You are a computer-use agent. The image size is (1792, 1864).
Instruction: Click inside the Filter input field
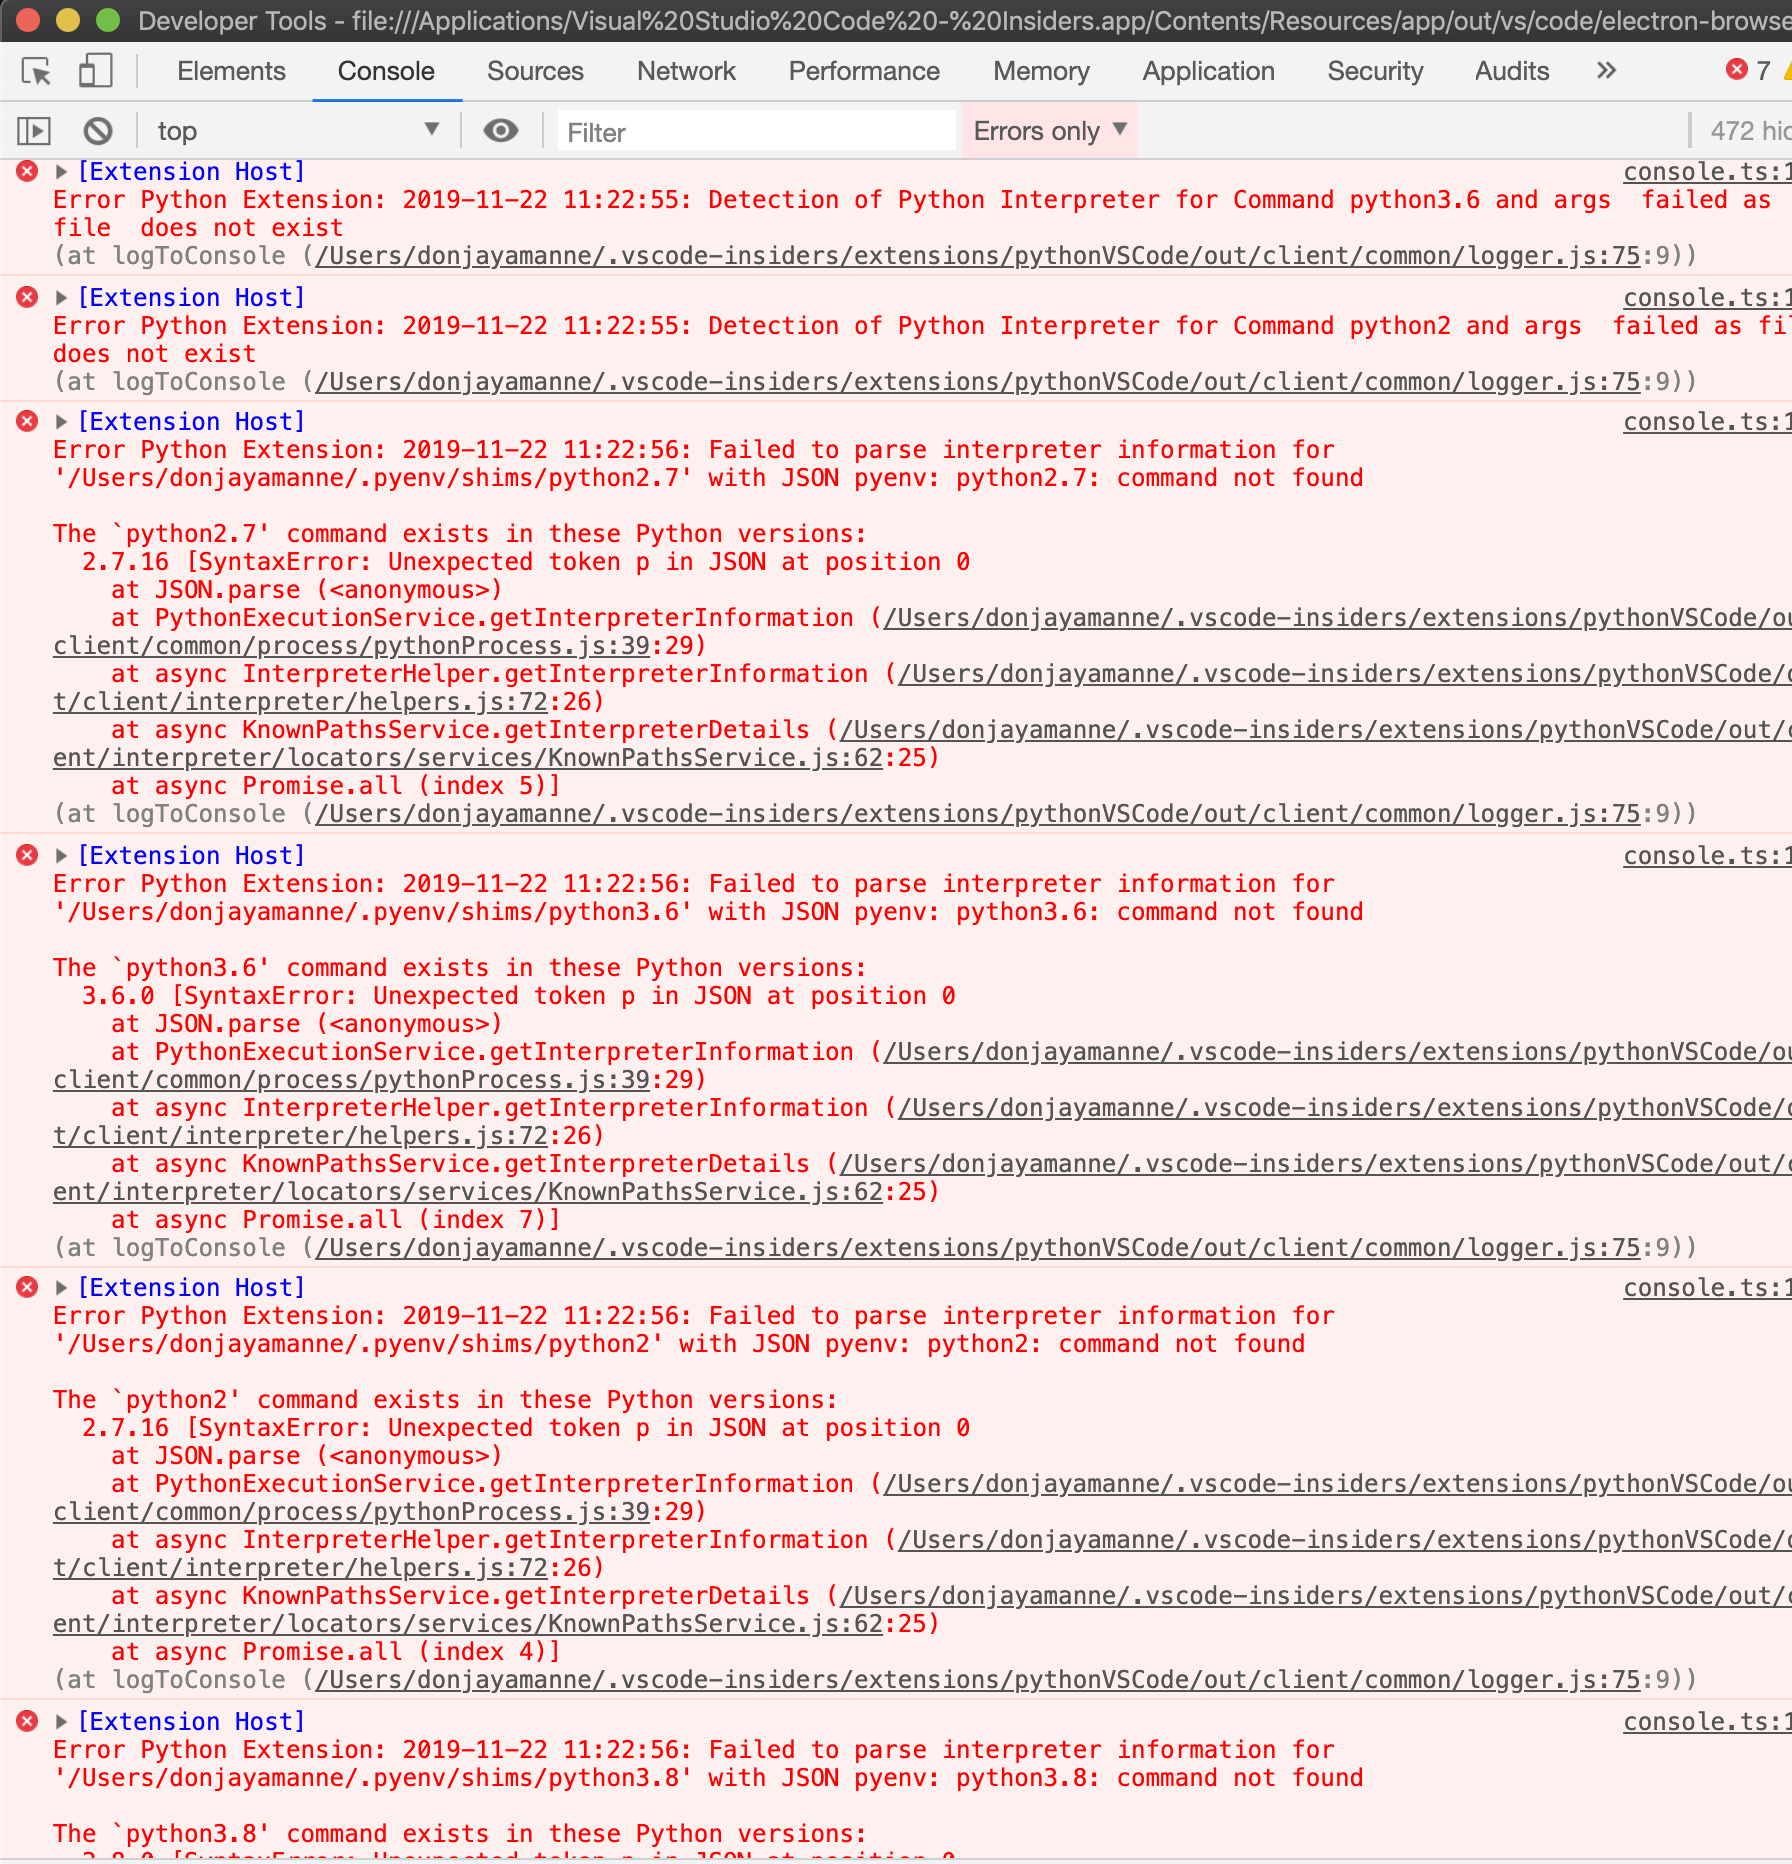coord(755,131)
